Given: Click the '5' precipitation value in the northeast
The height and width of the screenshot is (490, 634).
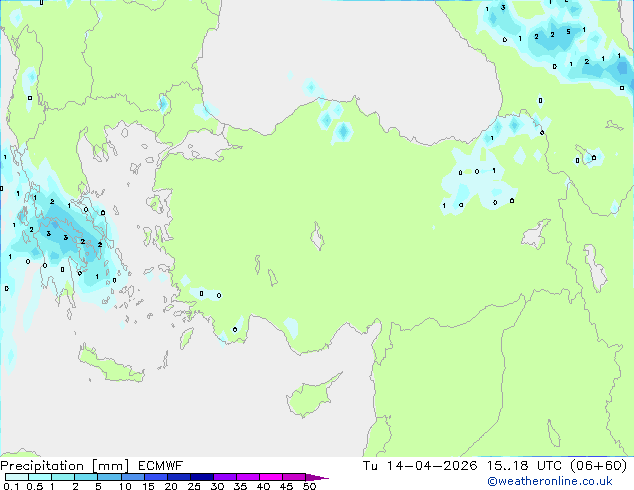Looking at the screenshot, I should (568, 32).
